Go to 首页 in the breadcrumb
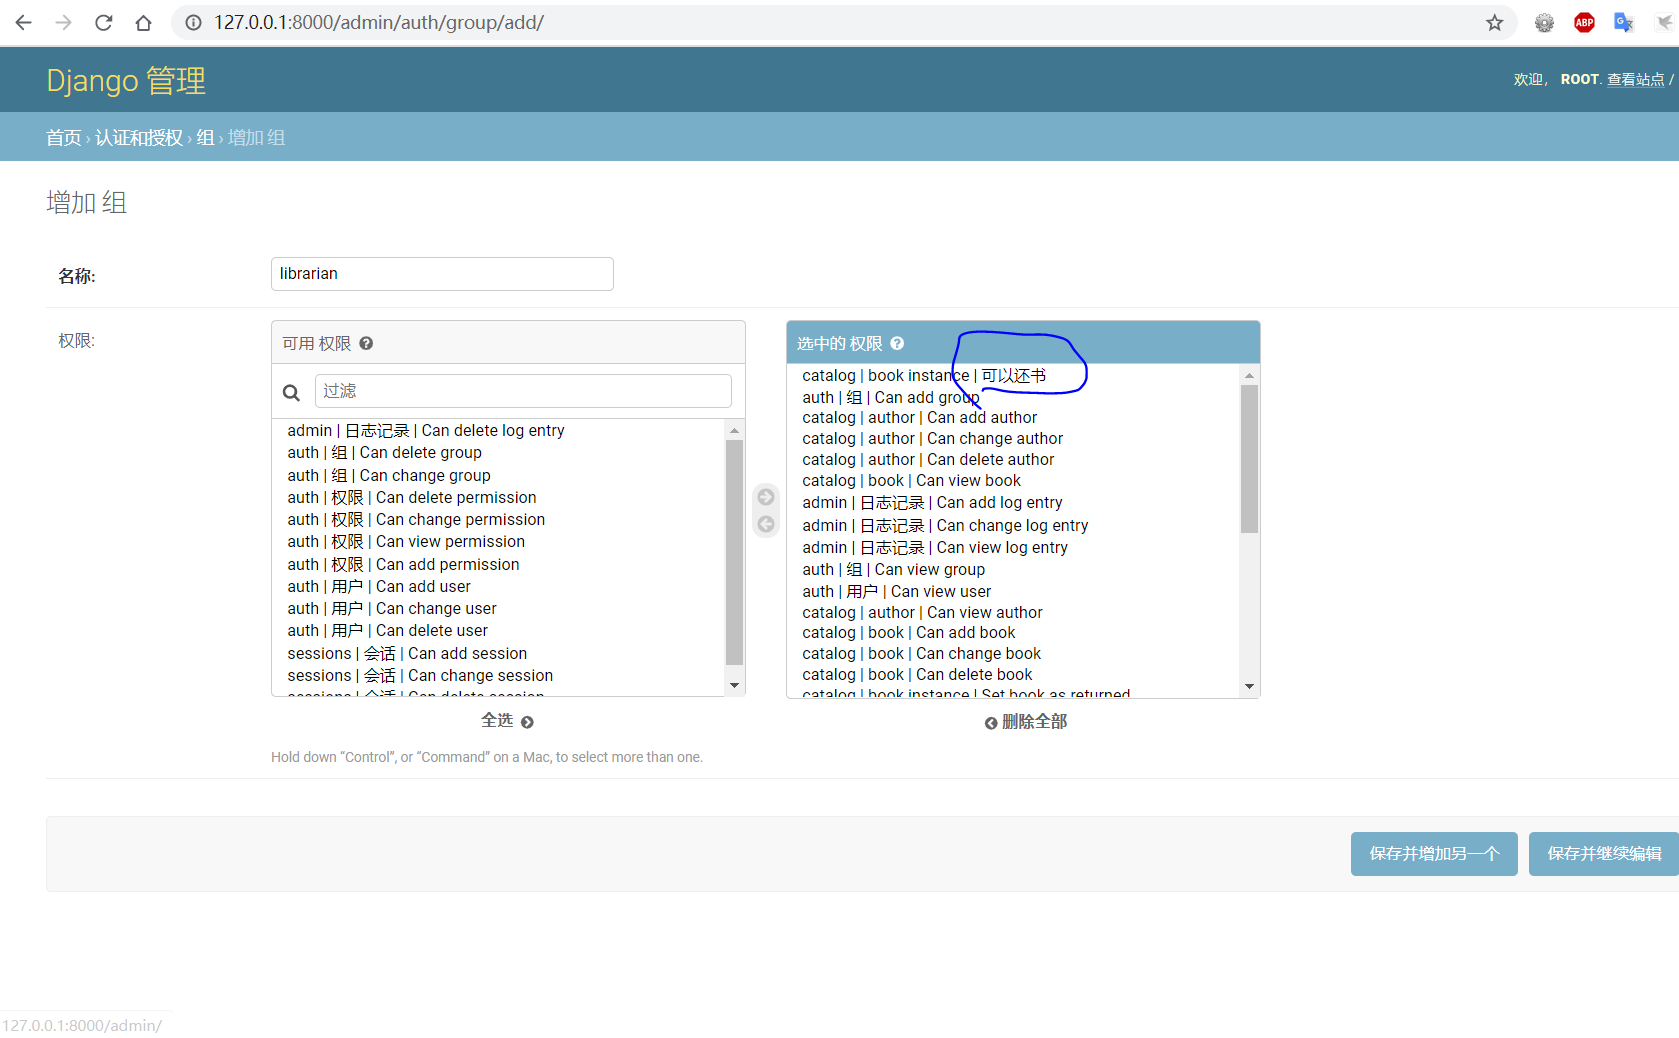The width and height of the screenshot is (1679, 1038). (64, 137)
